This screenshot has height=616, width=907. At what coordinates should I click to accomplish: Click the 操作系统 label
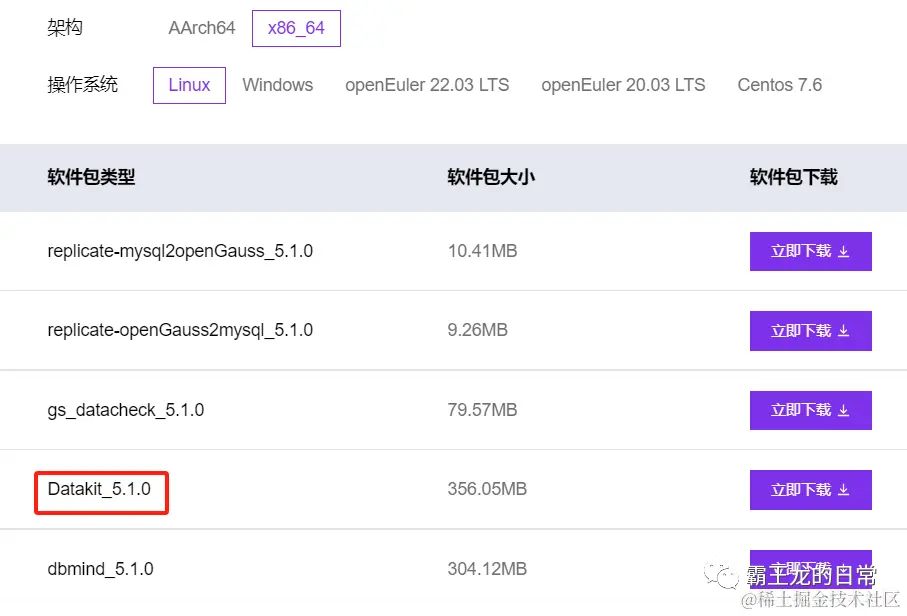83,85
